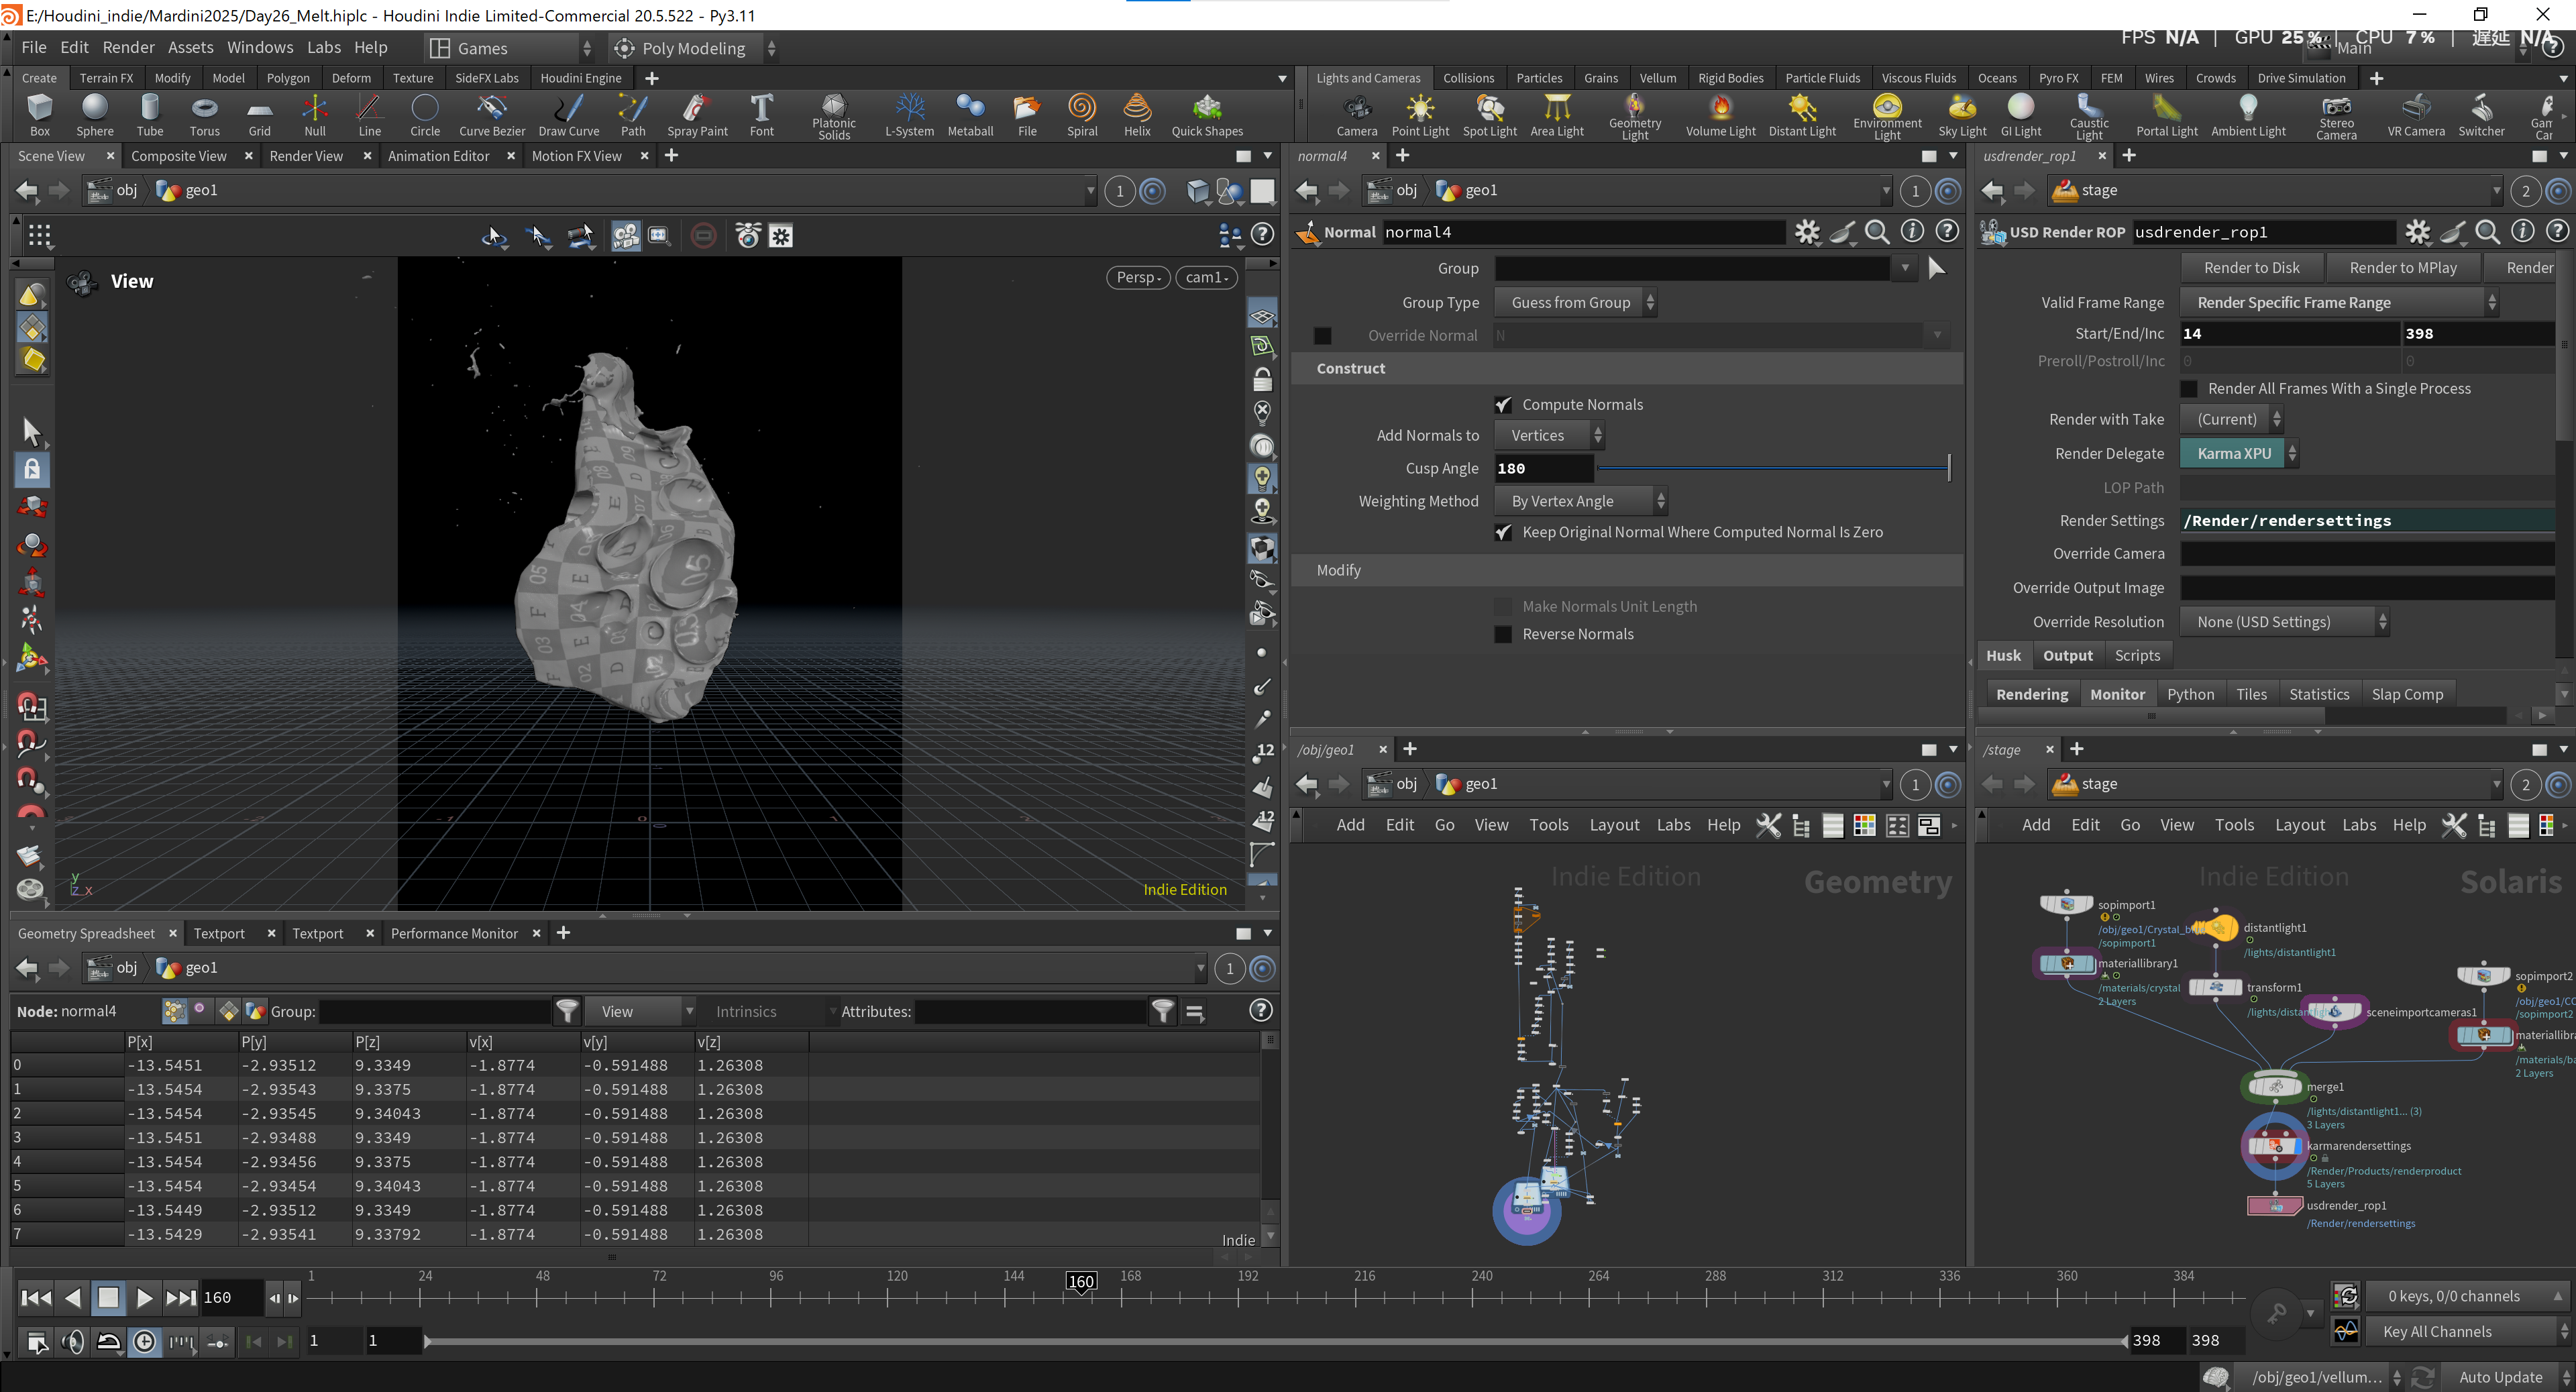
Task: Toggle real-time playback clock button
Action: pos(145,1342)
